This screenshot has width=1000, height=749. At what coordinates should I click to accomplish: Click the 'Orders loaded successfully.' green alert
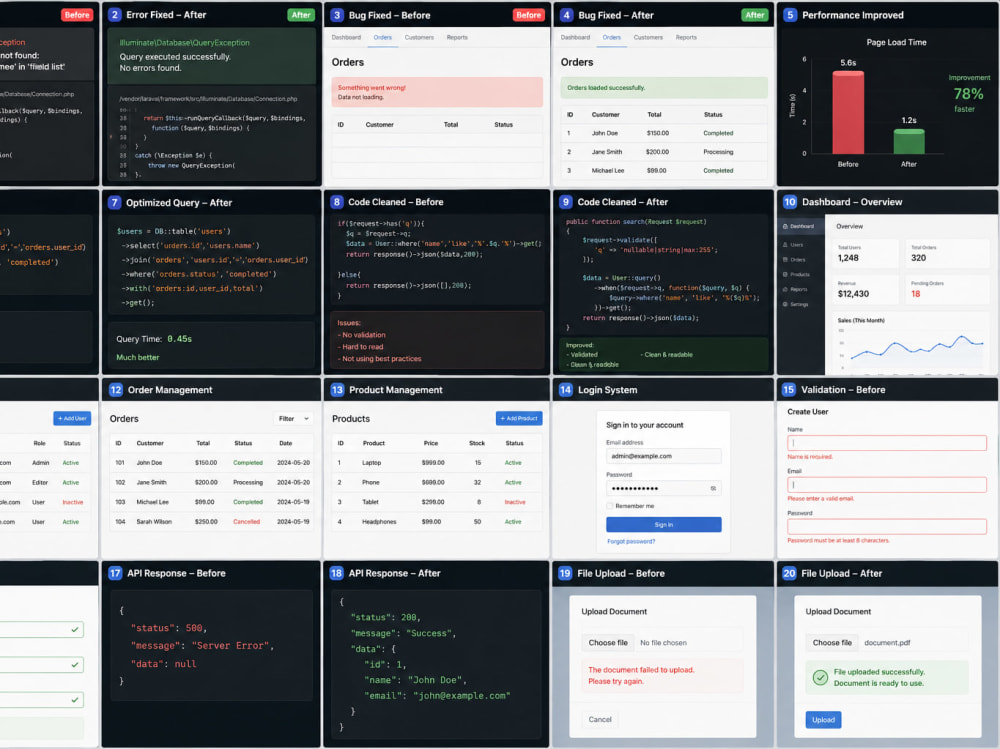pyautogui.click(x=664, y=88)
